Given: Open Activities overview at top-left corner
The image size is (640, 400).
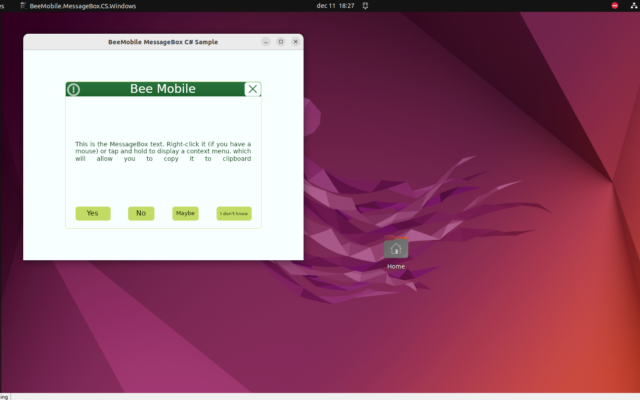Looking at the screenshot, I should point(3,6).
